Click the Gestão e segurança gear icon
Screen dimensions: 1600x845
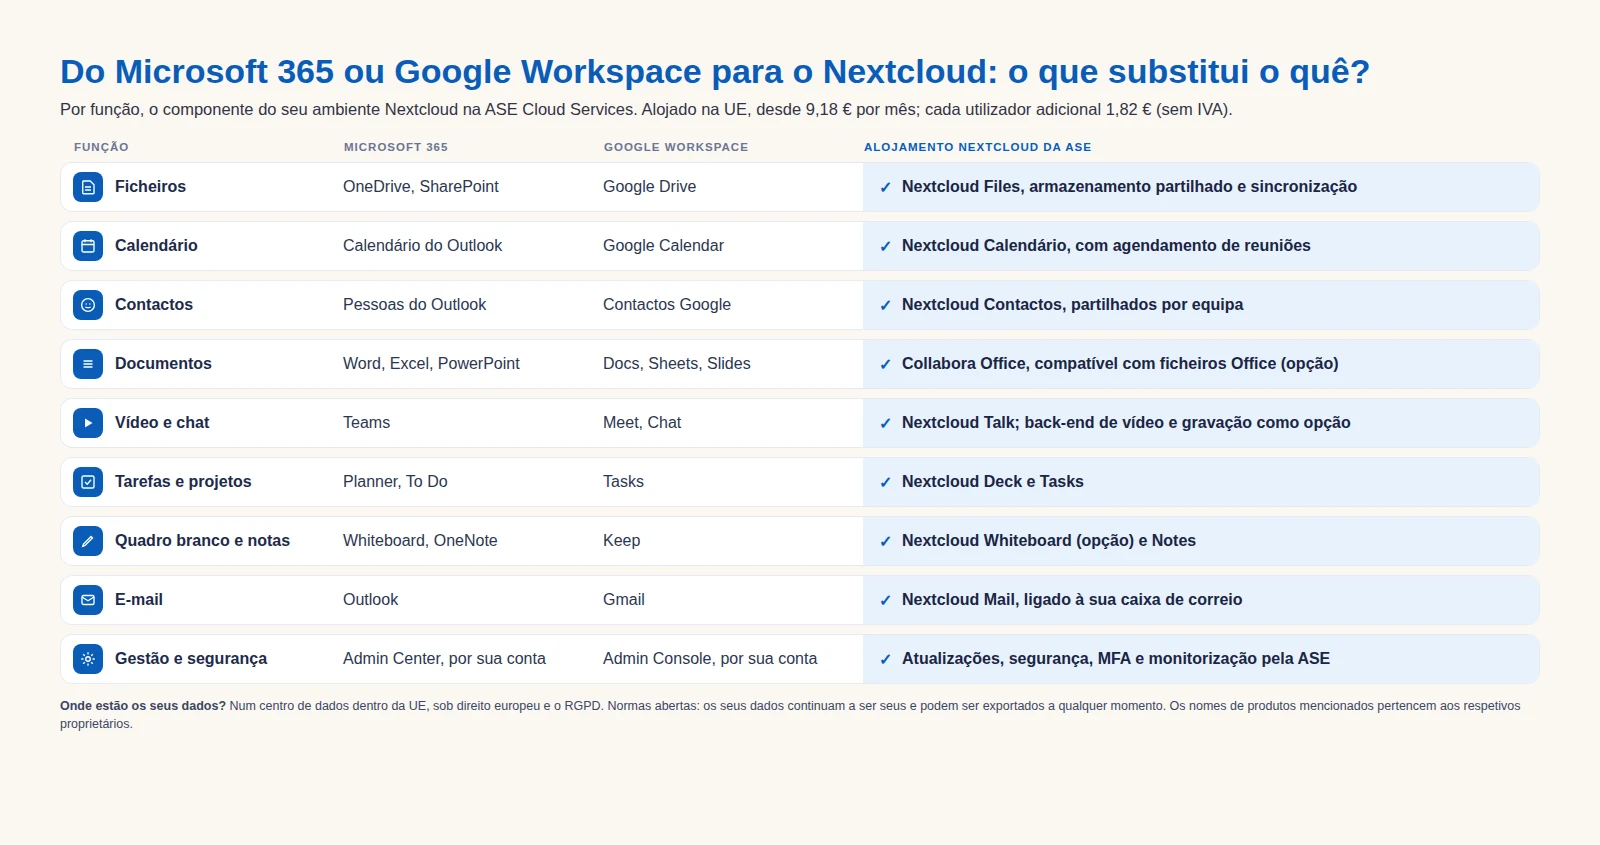click(88, 659)
